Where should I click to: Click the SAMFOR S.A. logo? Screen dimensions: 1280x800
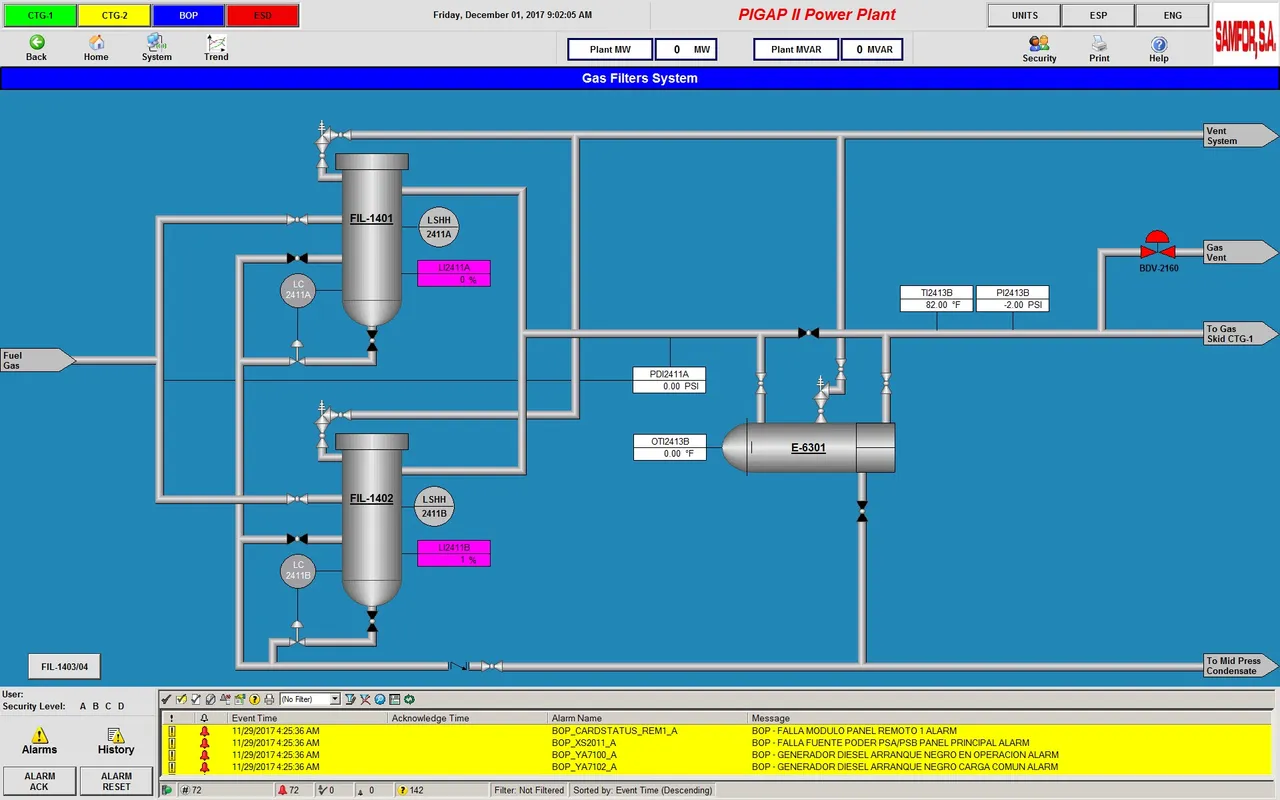pos(1245,37)
